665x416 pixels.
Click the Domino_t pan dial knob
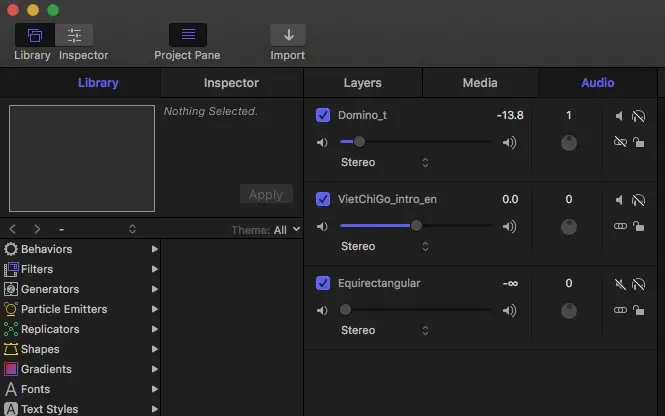coord(569,143)
